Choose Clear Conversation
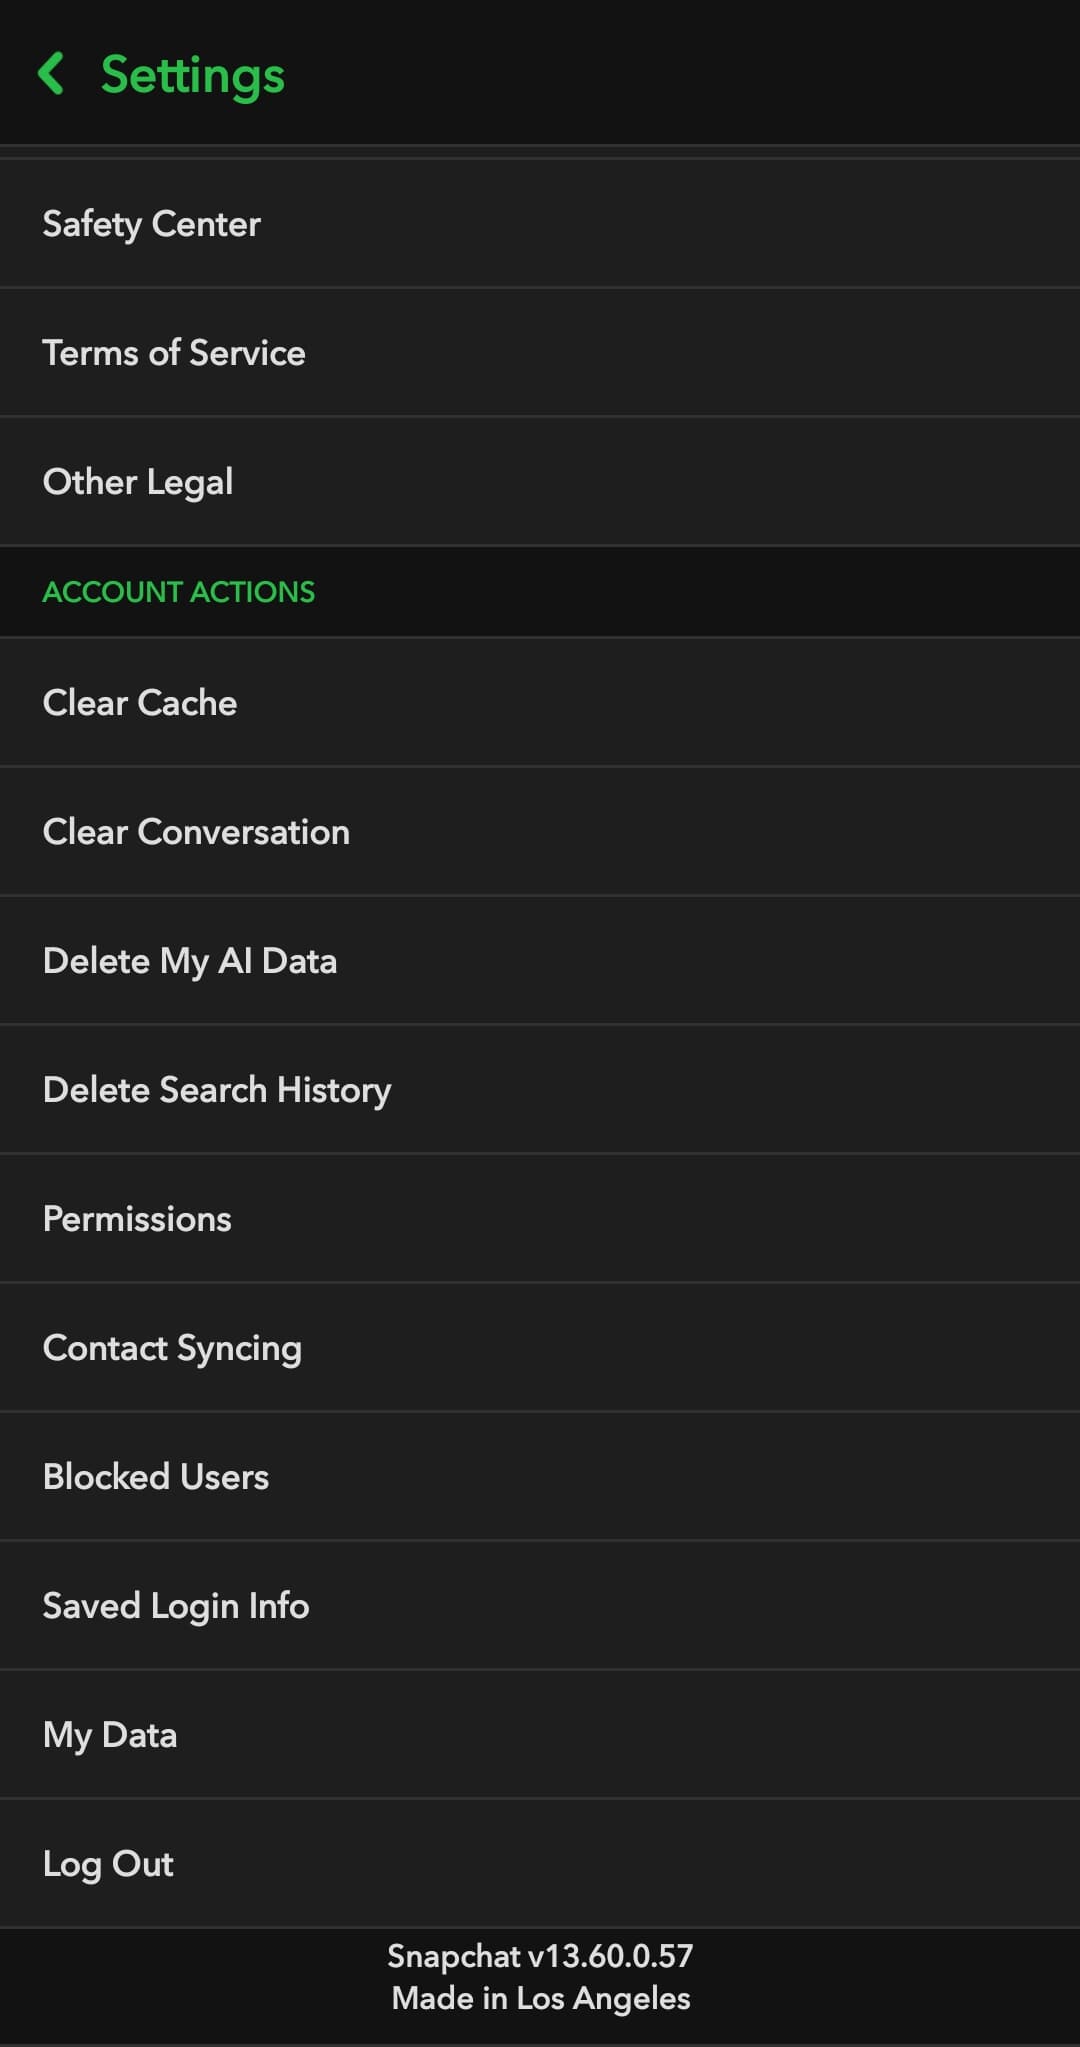 (x=196, y=831)
